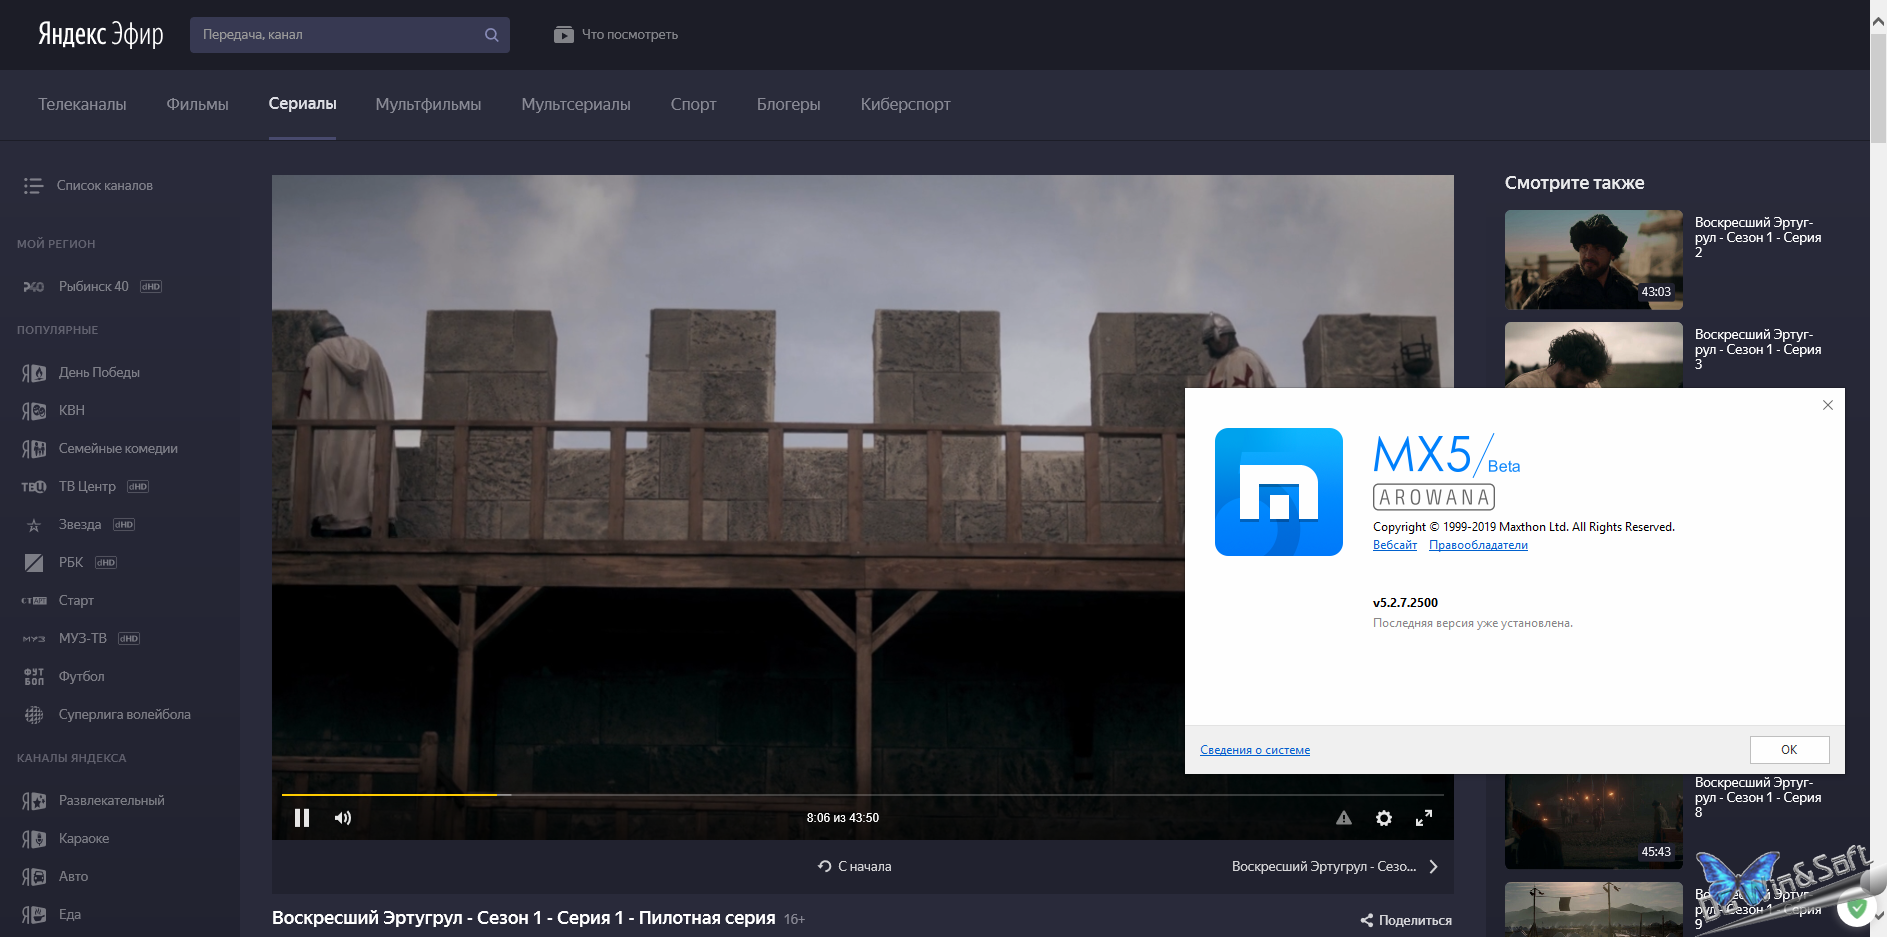Image resolution: width=1887 pixels, height=937 pixels.
Task: Click the Яндекс Эфир logo
Action: pos(100,34)
